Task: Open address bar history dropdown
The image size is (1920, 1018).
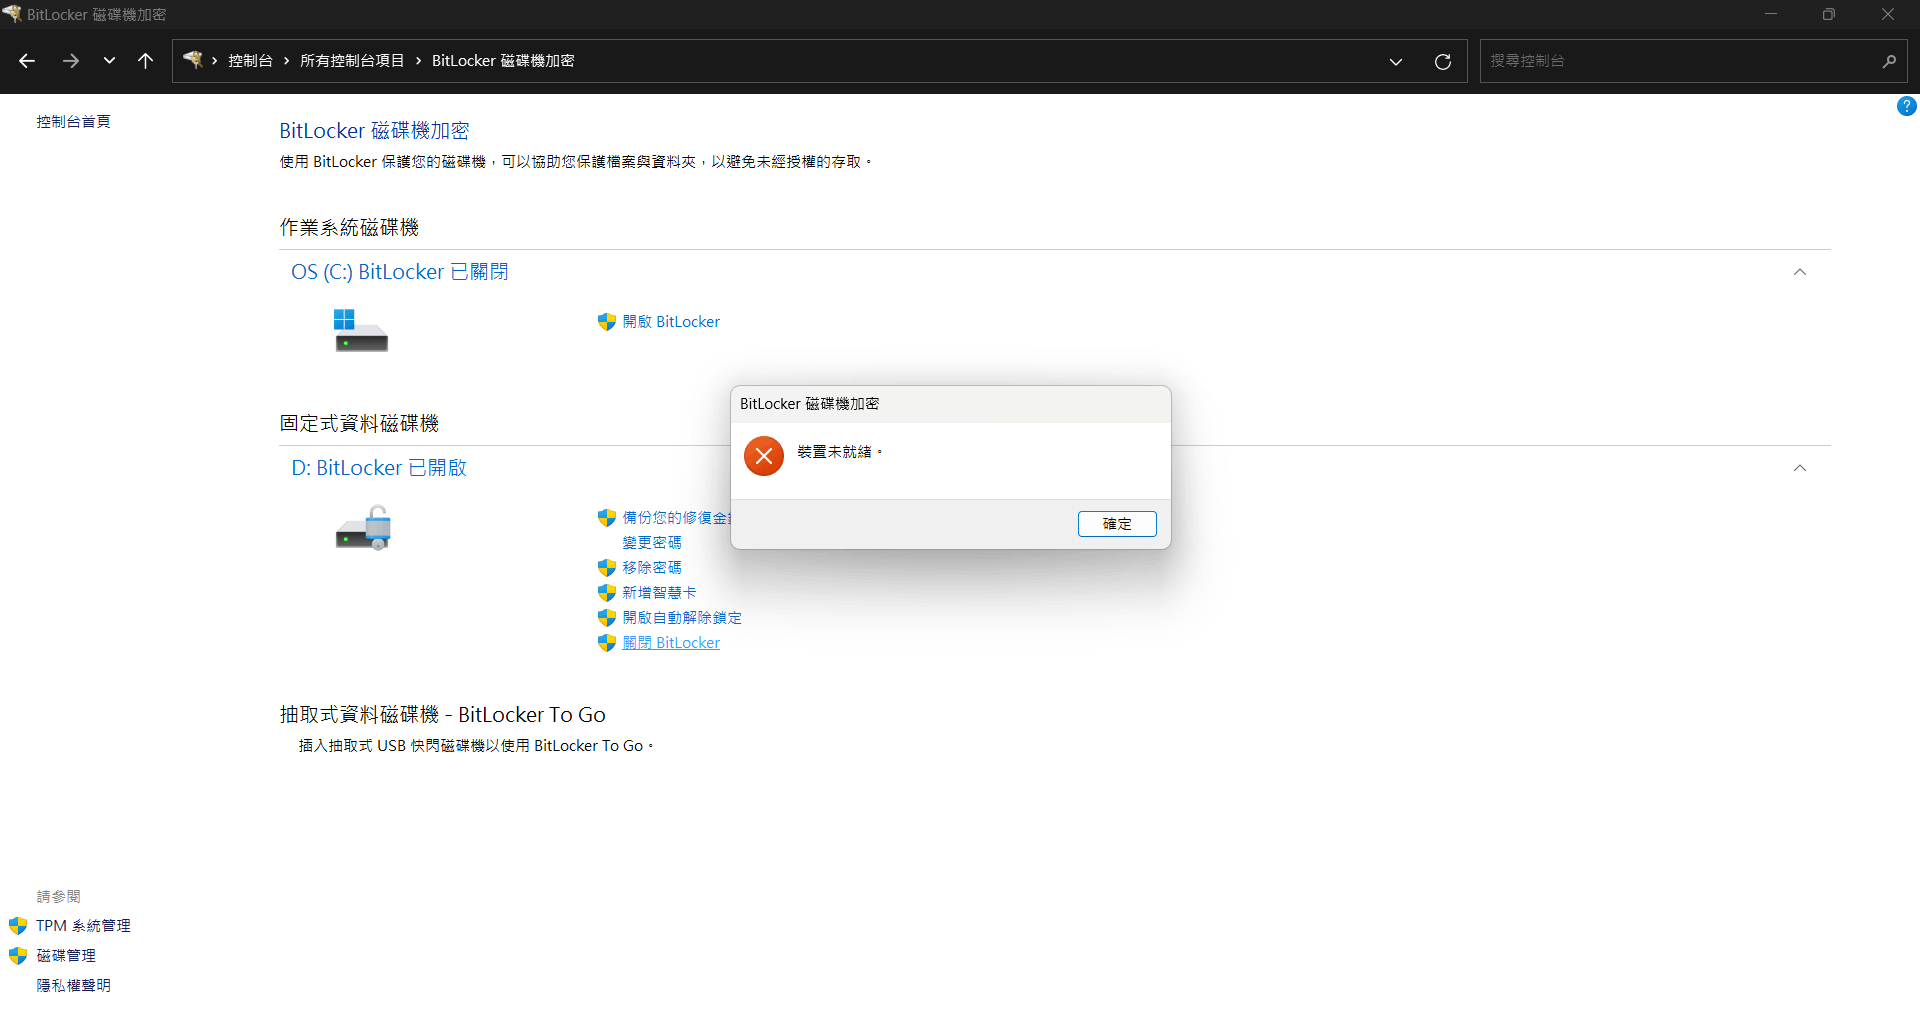Action: pos(1396,61)
